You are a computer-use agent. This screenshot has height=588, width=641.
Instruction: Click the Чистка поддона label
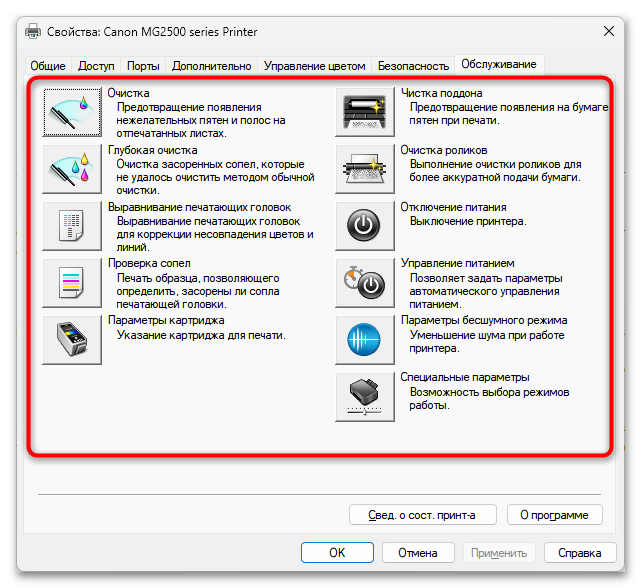(442, 93)
